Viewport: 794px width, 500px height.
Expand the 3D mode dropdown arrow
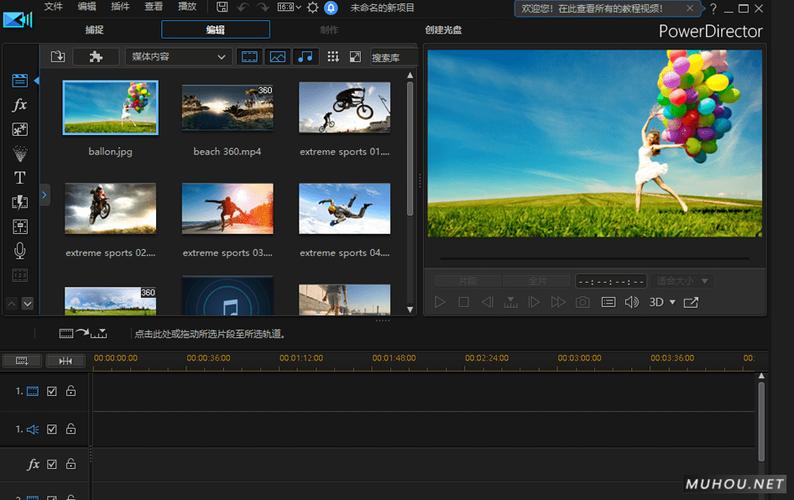(672, 302)
